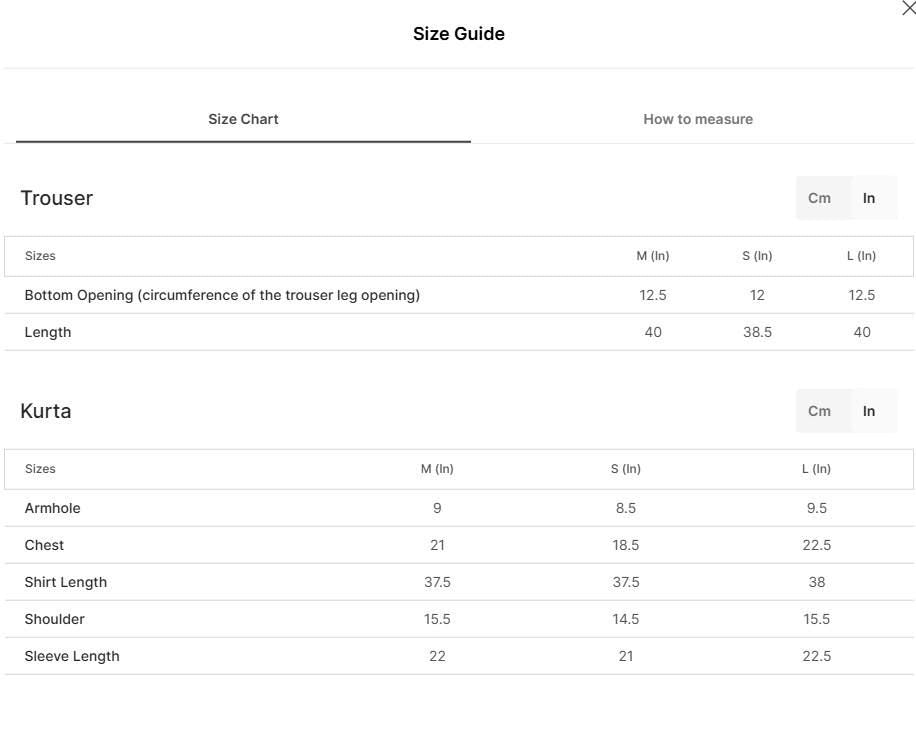This screenshot has width=916, height=746.
Task: Select the Shoulder row label
Action: pos(55,619)
